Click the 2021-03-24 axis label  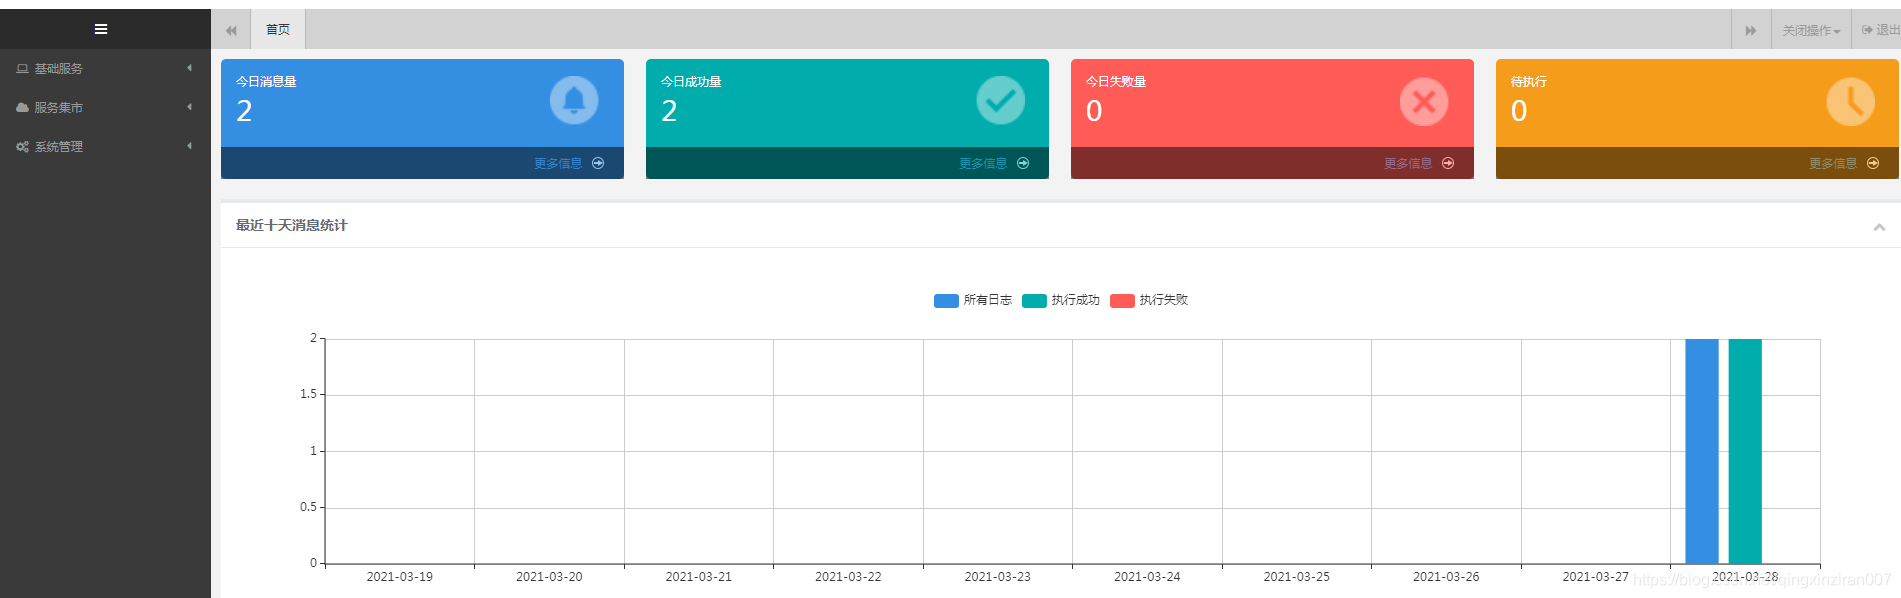coord(1147,577)
